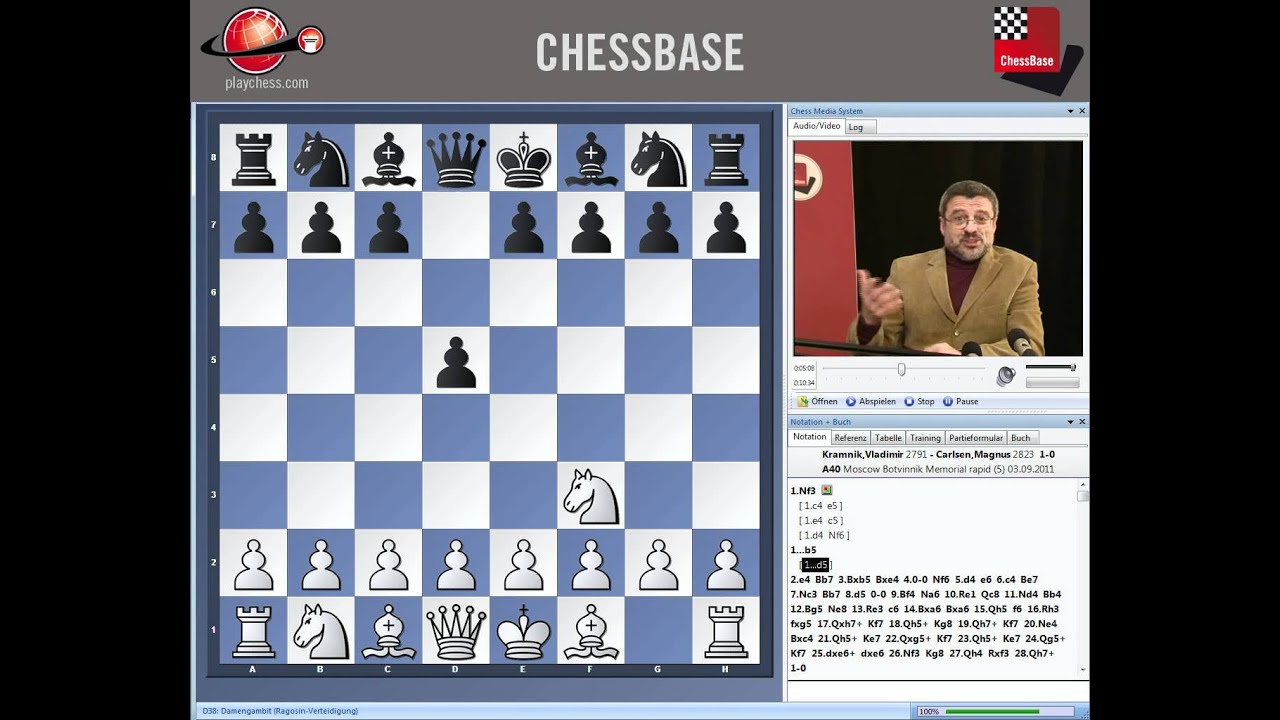Open a media file with Öffnen
The width and height of the screenshot is (1280, 720).
click(x=817, y=401)
